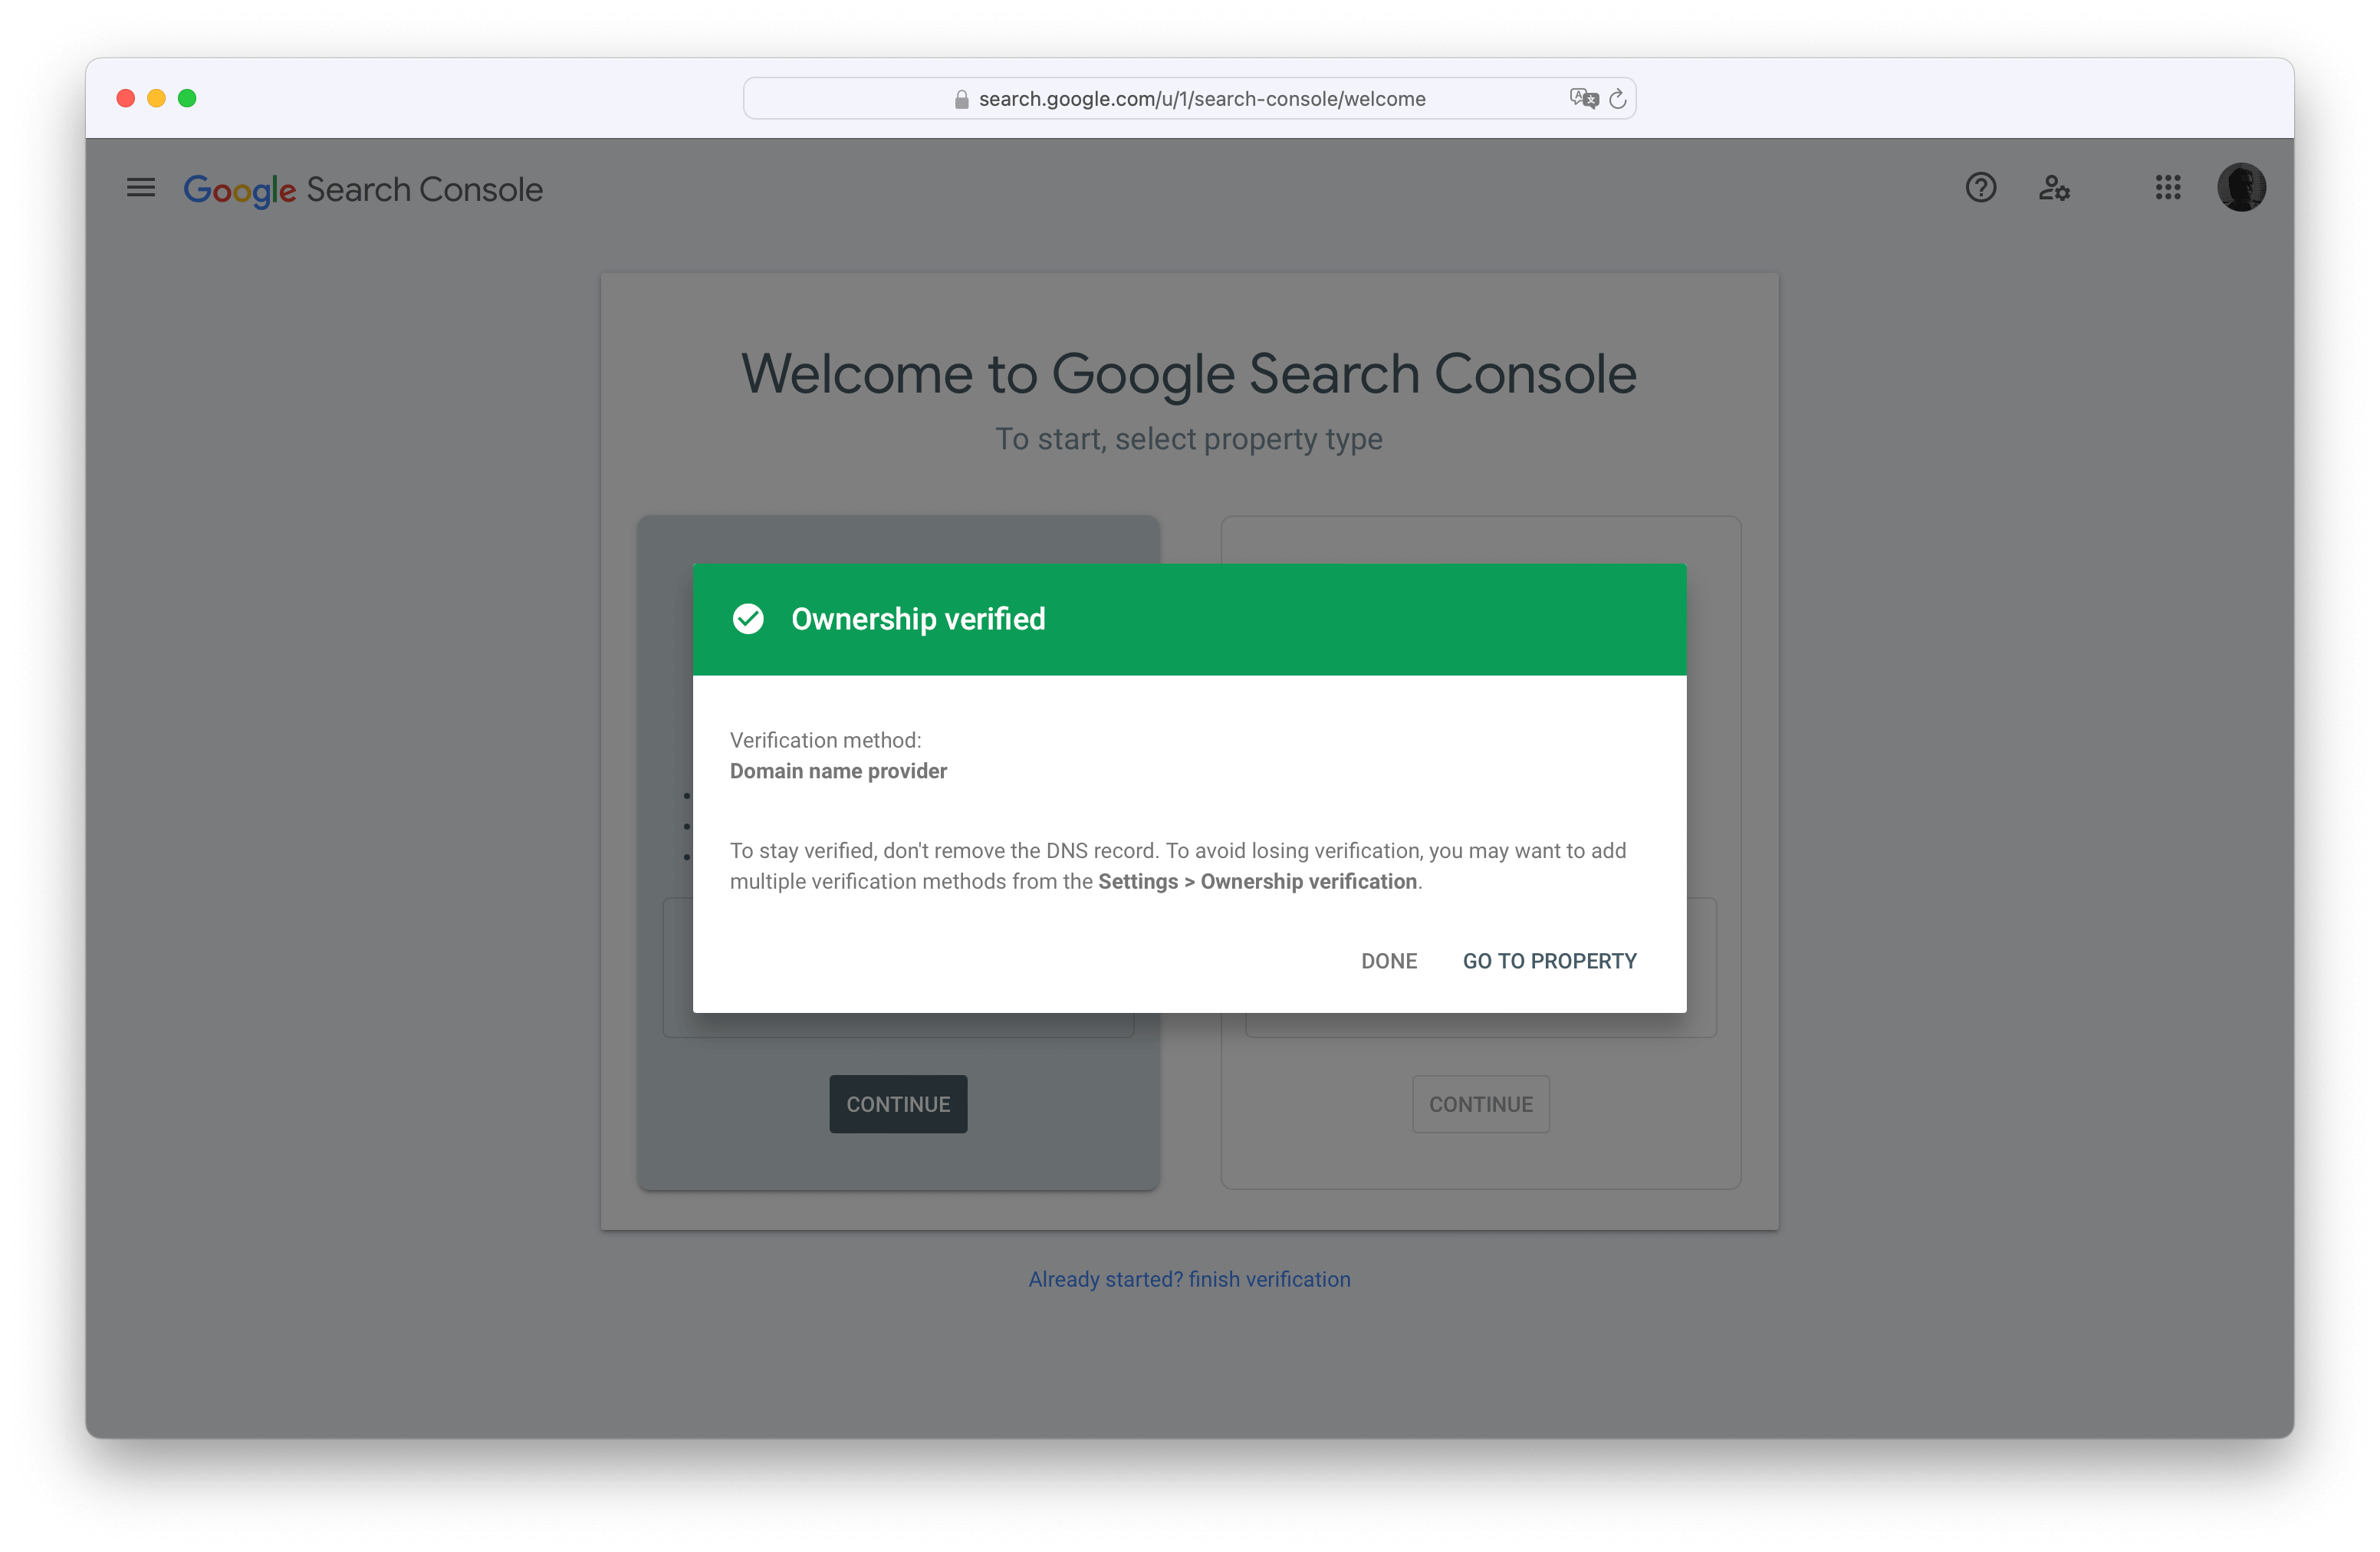The image size is (2380, 1552).
Task: Close the window with the red button
Action: click(x=126, y=98)
